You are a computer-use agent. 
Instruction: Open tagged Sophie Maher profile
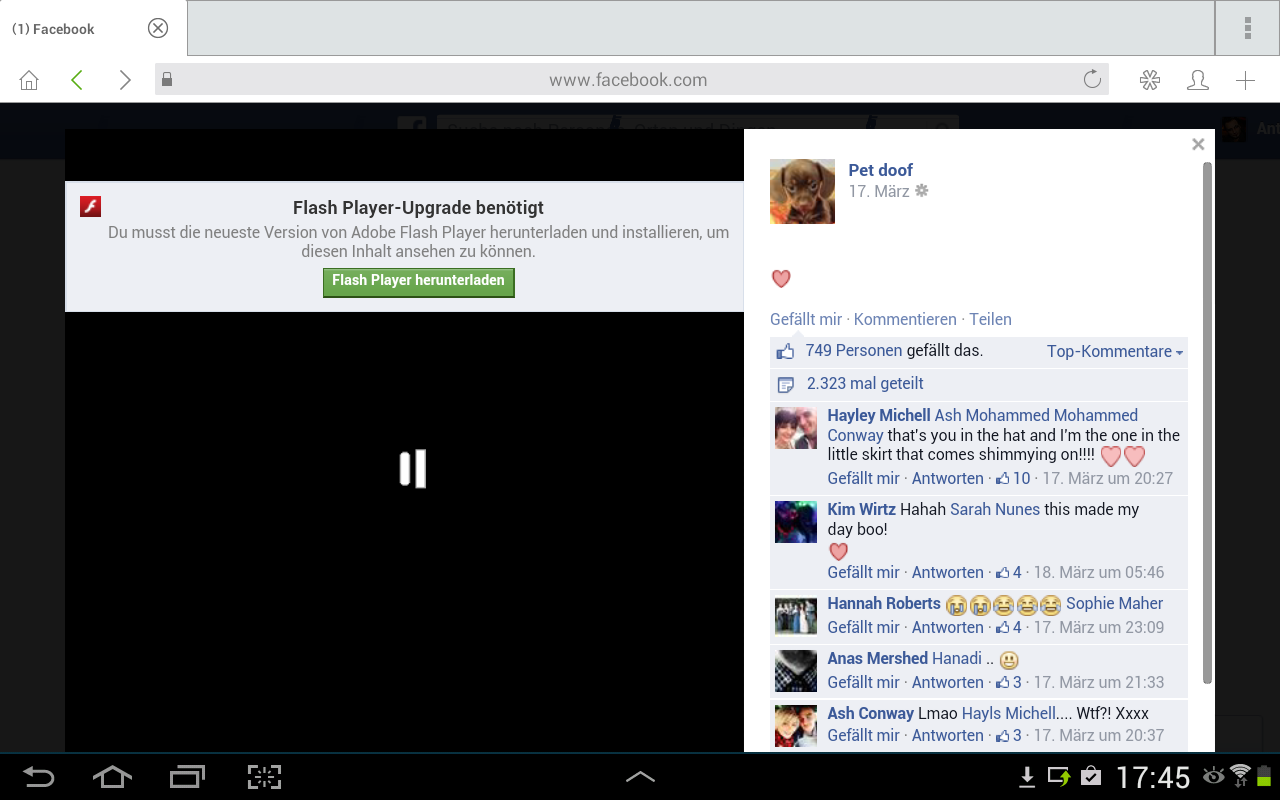(x=1114, y=603)
